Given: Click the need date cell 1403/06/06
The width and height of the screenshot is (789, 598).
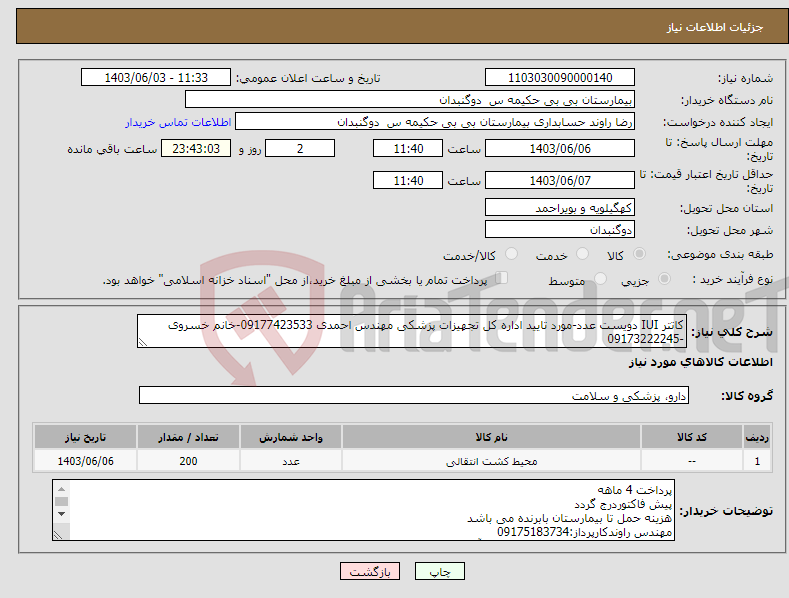Looking at the screenshot, I should coord(86,461).
